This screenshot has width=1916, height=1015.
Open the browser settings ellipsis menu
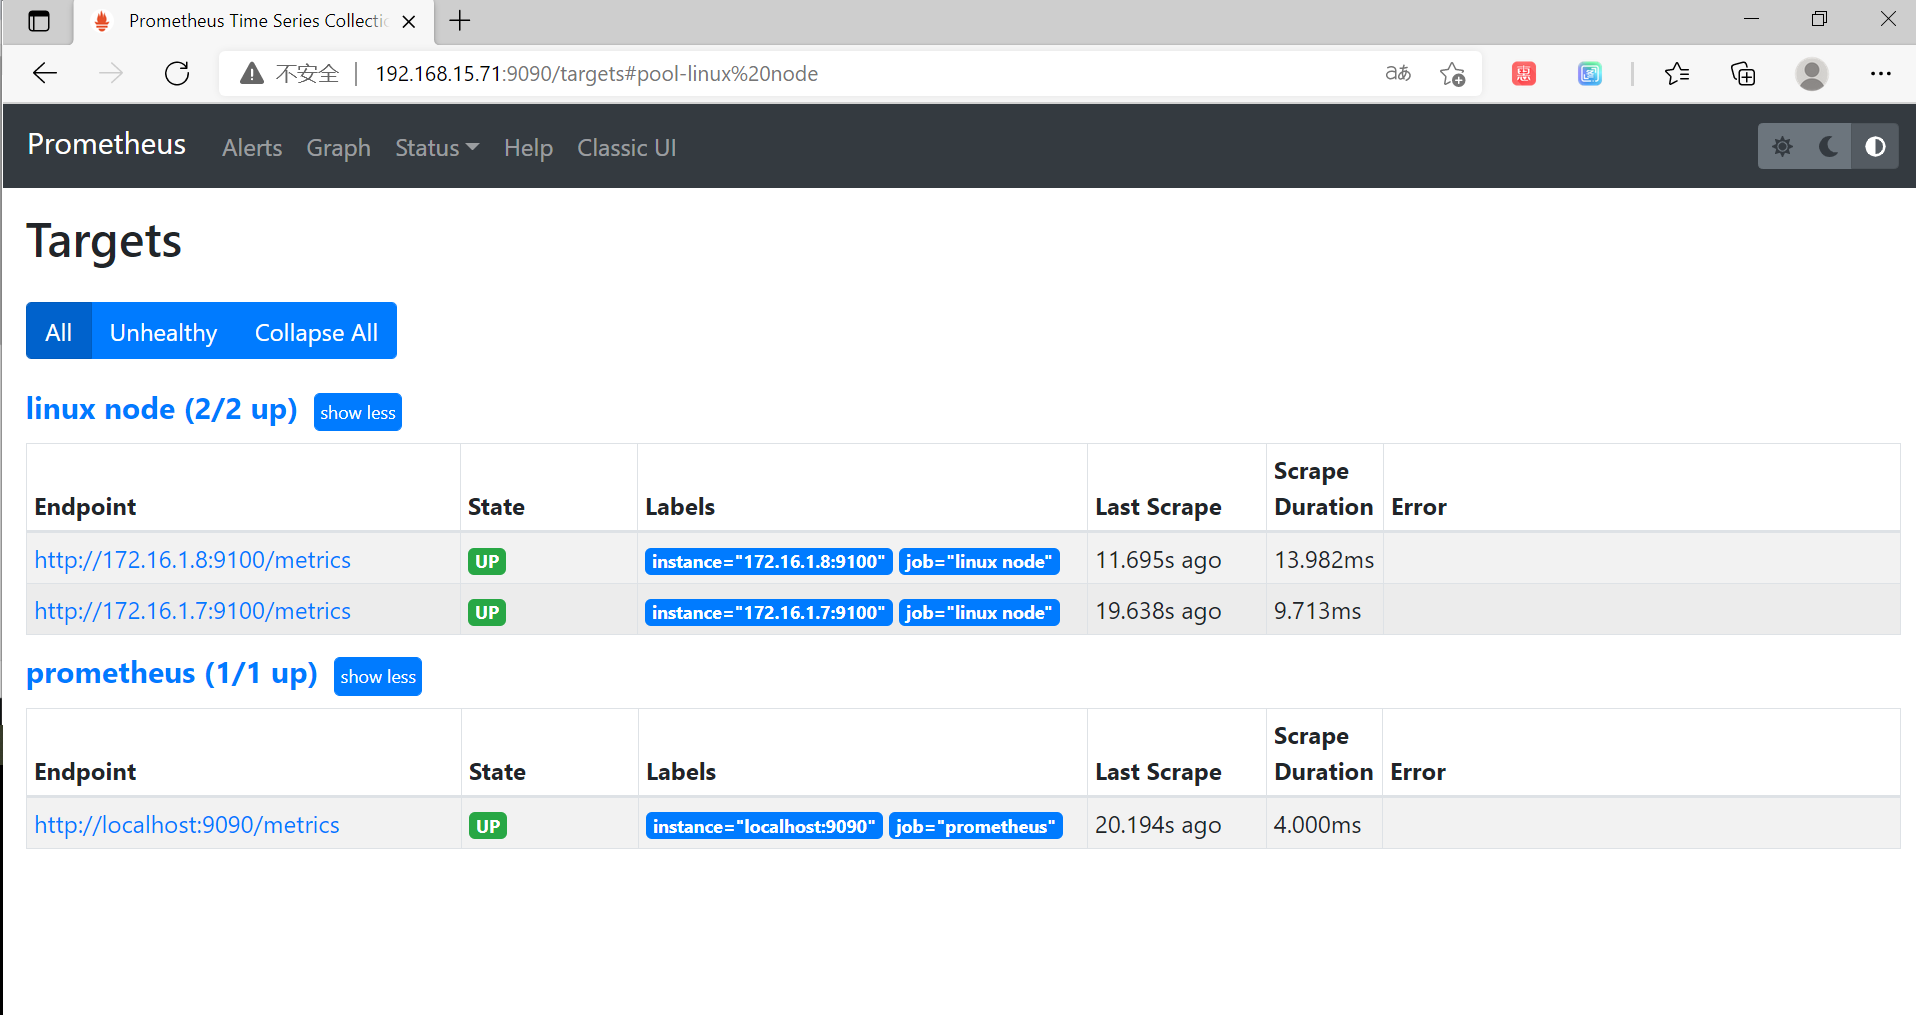pyautogui.click(x=1880, y=73)
